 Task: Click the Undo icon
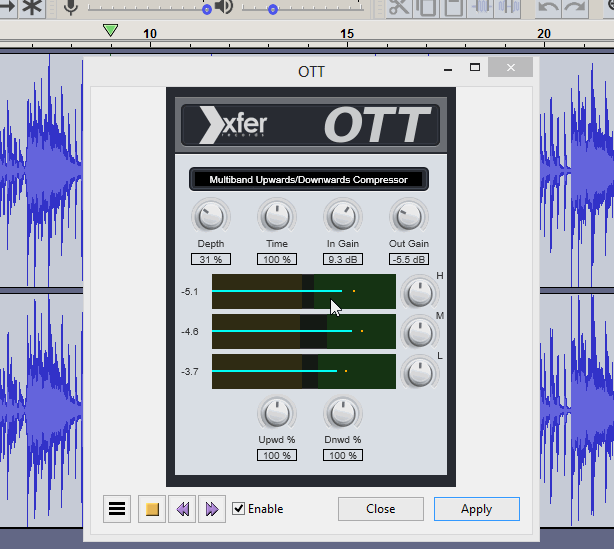548,7
